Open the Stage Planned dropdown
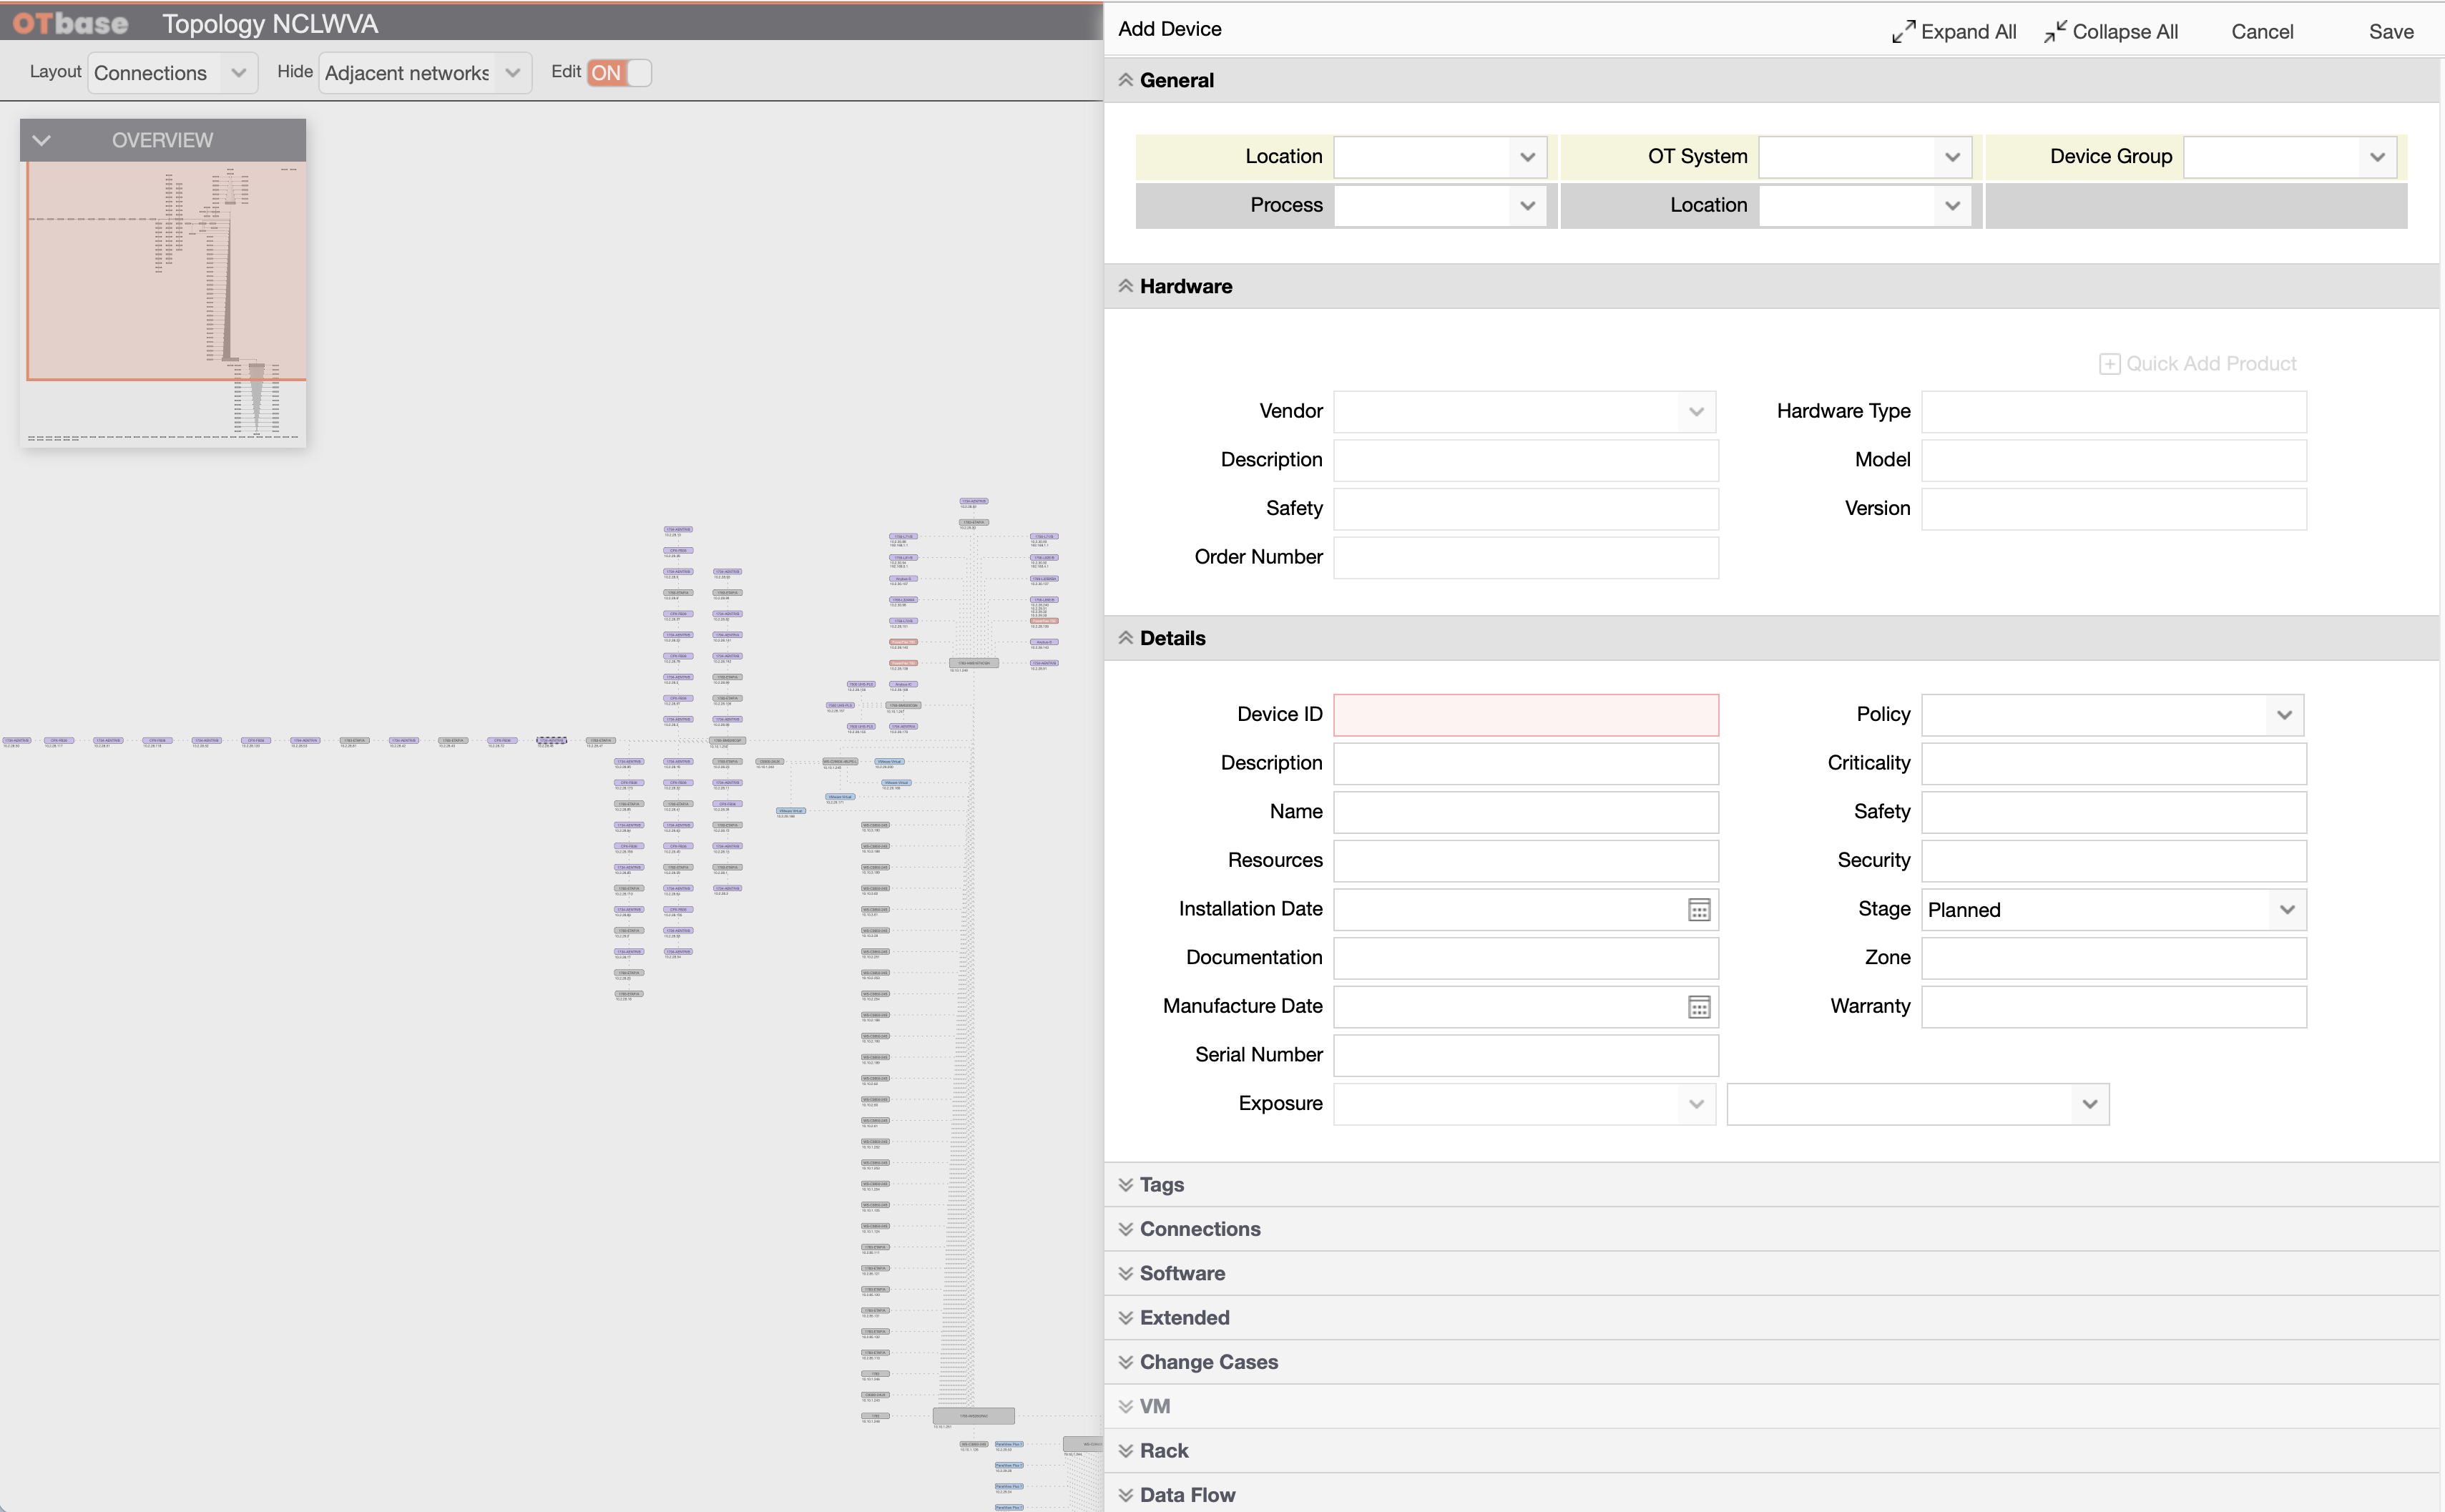The width and height of the screenshot is (2445, 1512). 2114,910
